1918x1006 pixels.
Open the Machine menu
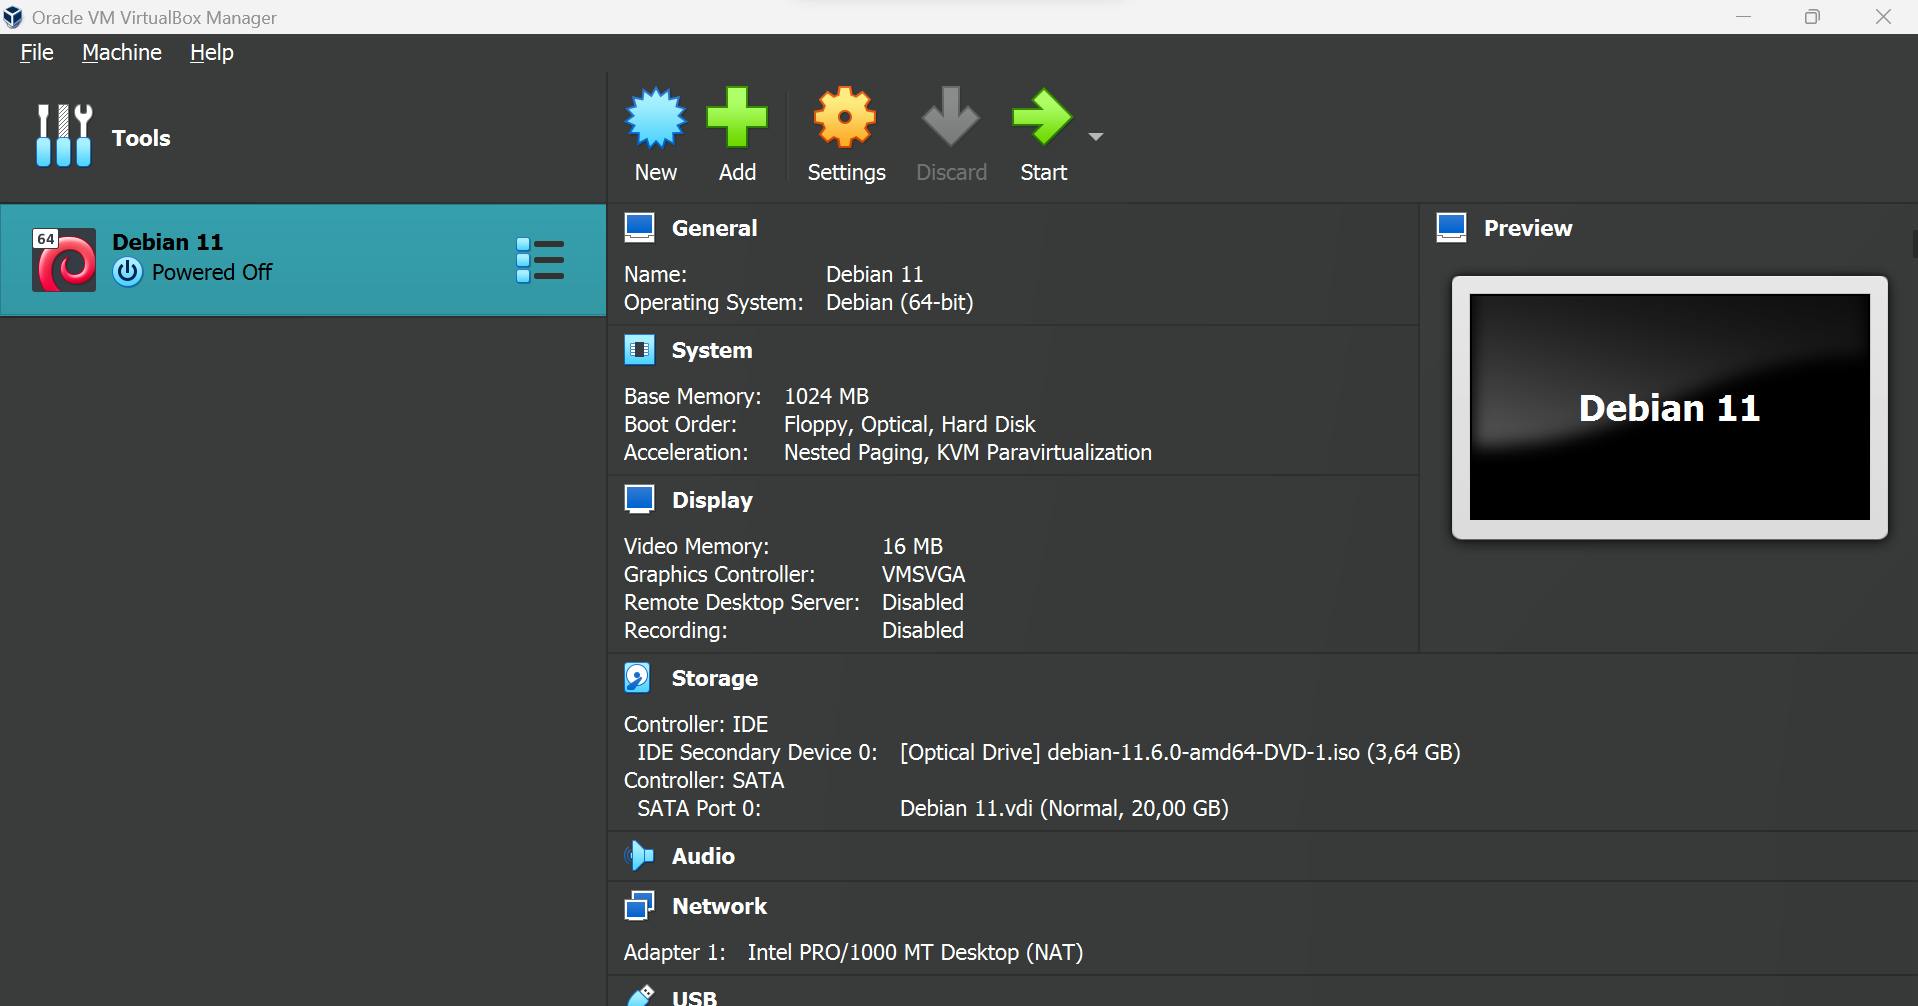[122, 52]
